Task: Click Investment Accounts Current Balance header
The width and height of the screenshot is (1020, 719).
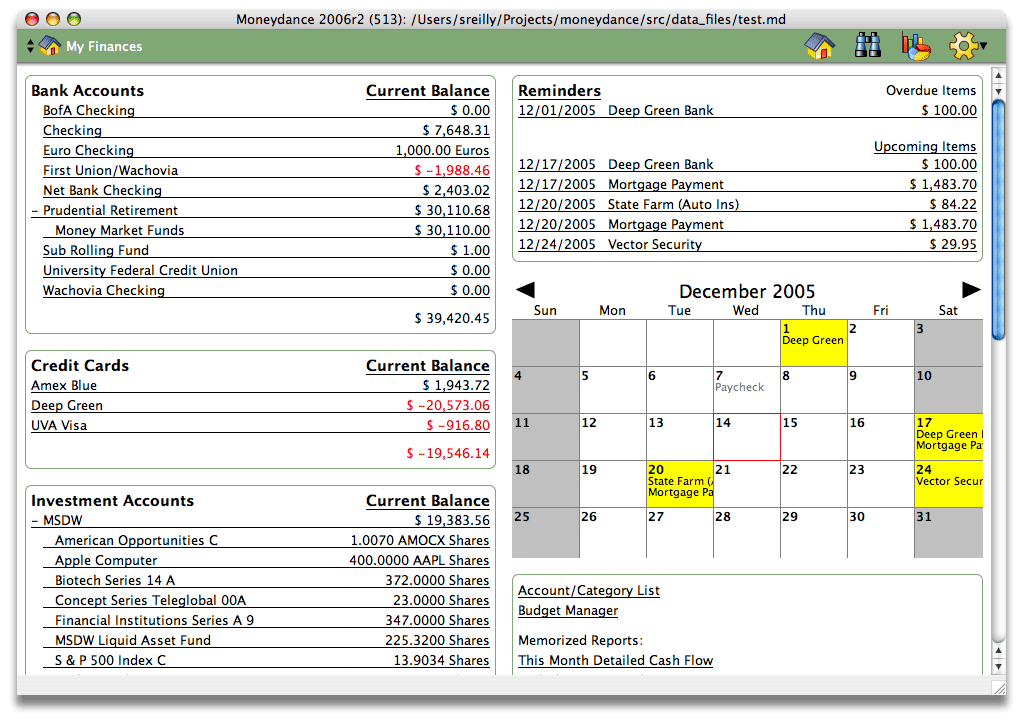Action: coord(427,500)
